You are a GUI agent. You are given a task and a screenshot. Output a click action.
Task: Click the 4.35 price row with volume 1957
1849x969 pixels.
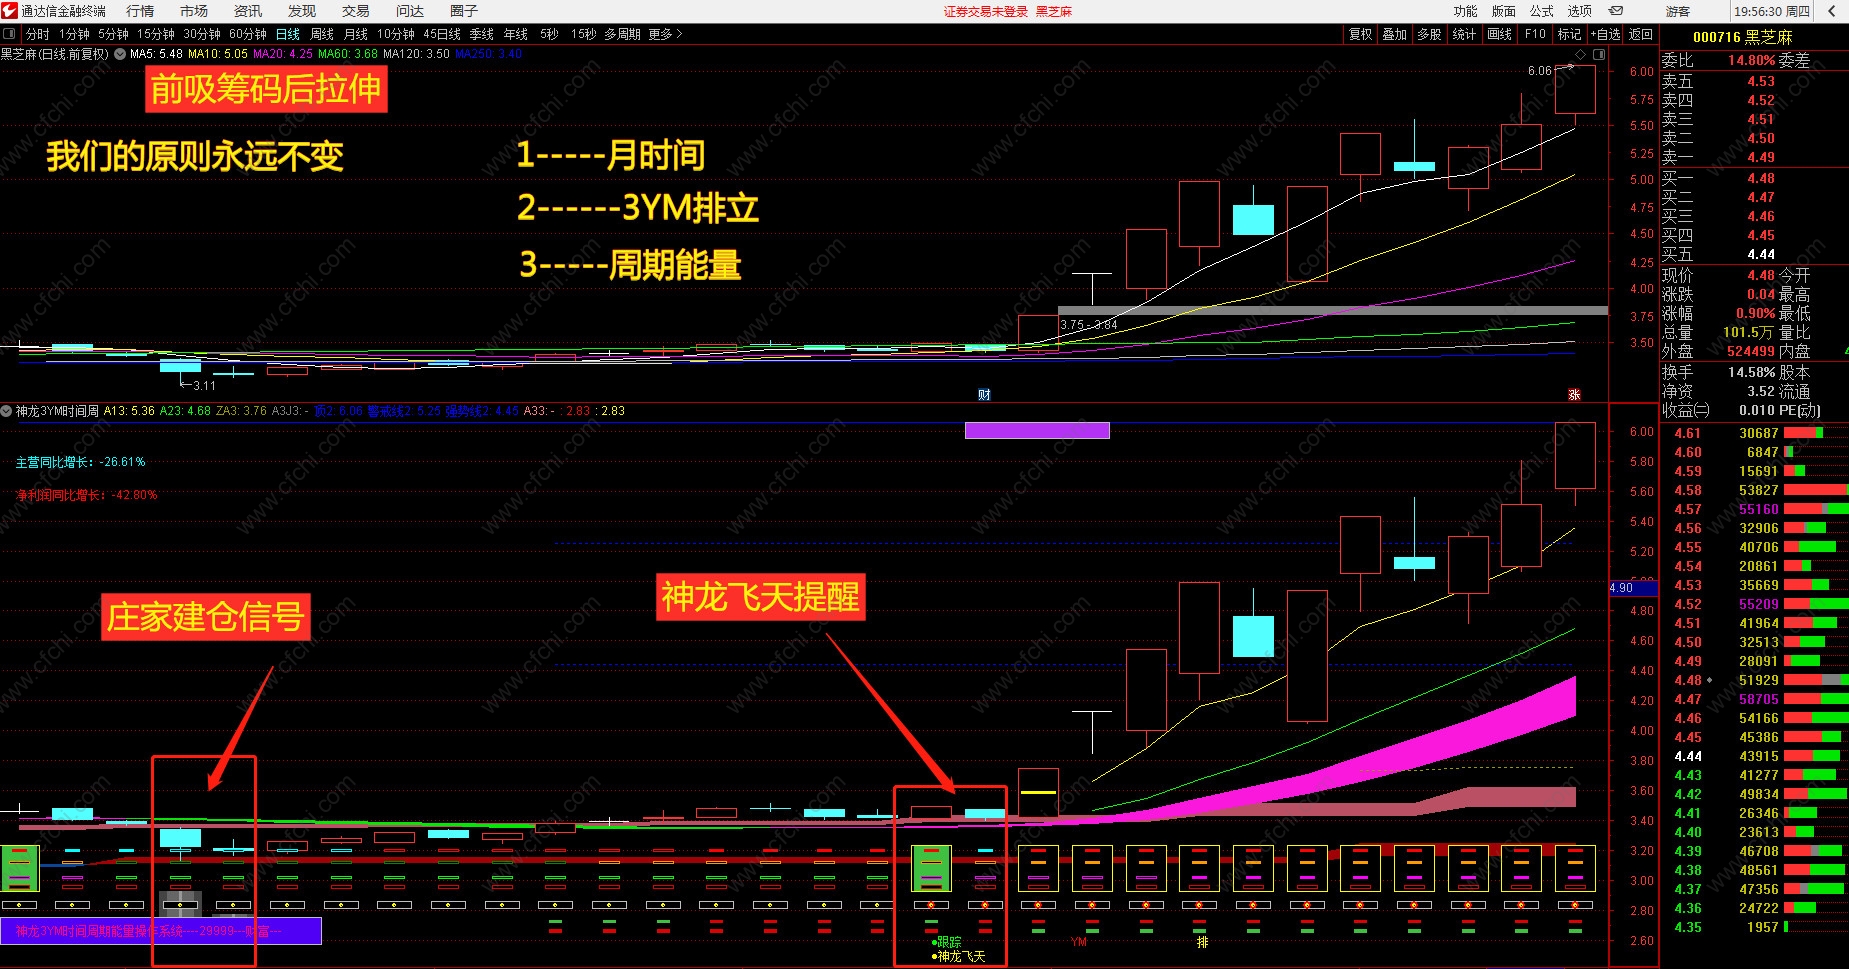[1754, 927]
